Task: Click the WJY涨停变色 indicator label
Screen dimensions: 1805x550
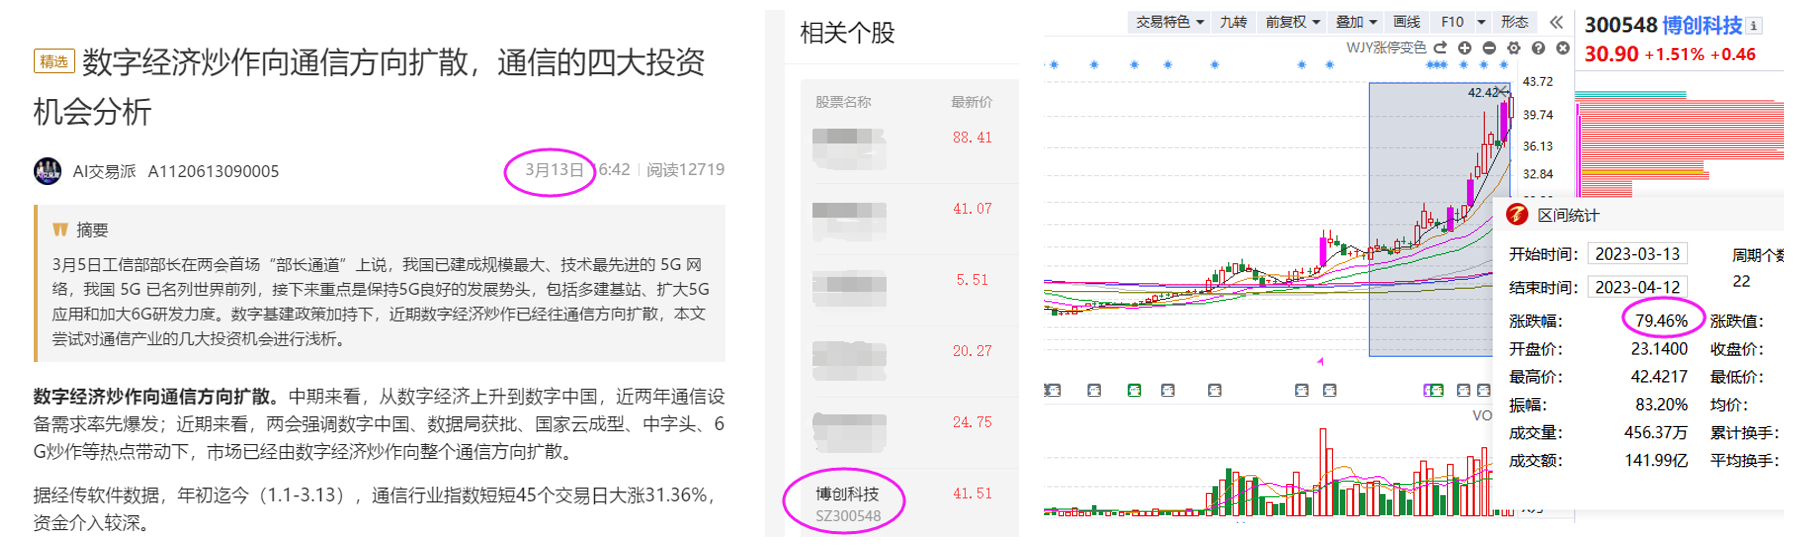Action: tap(1386, 47)
